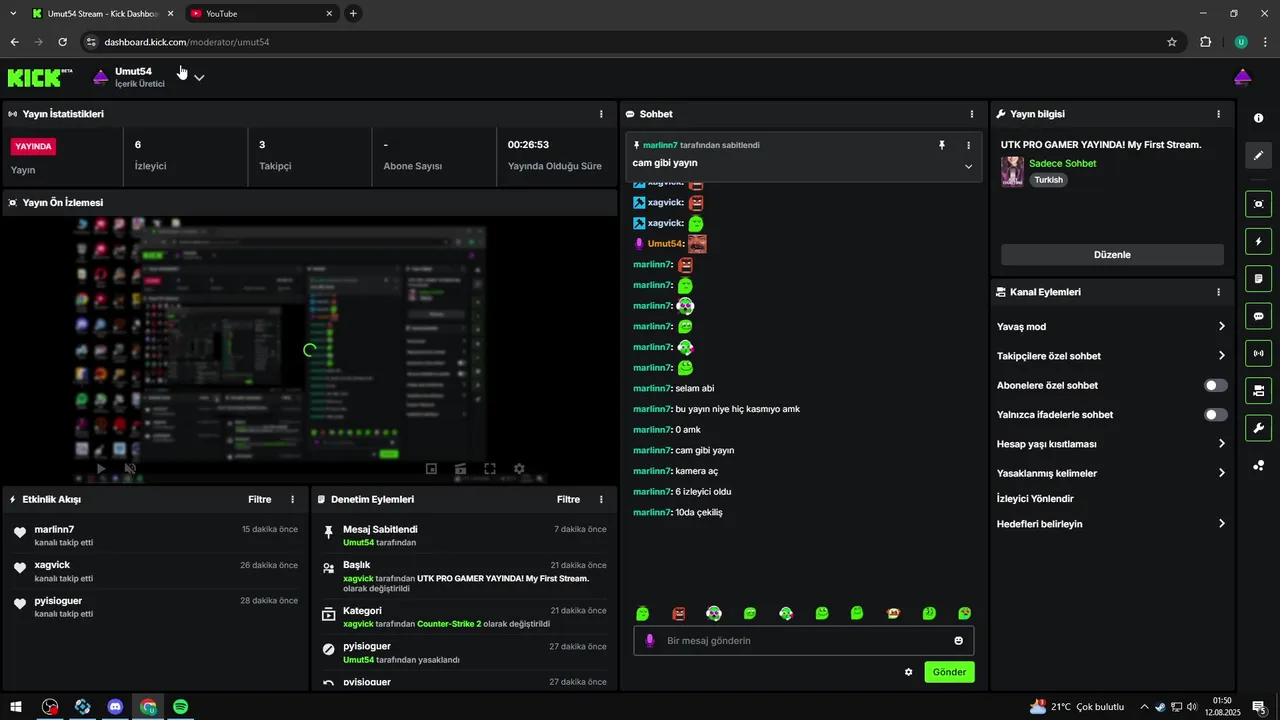Click the pin icon on pinned message
Image resolution: width=1280 pixels, height=720 pixels.
(941, 145)
